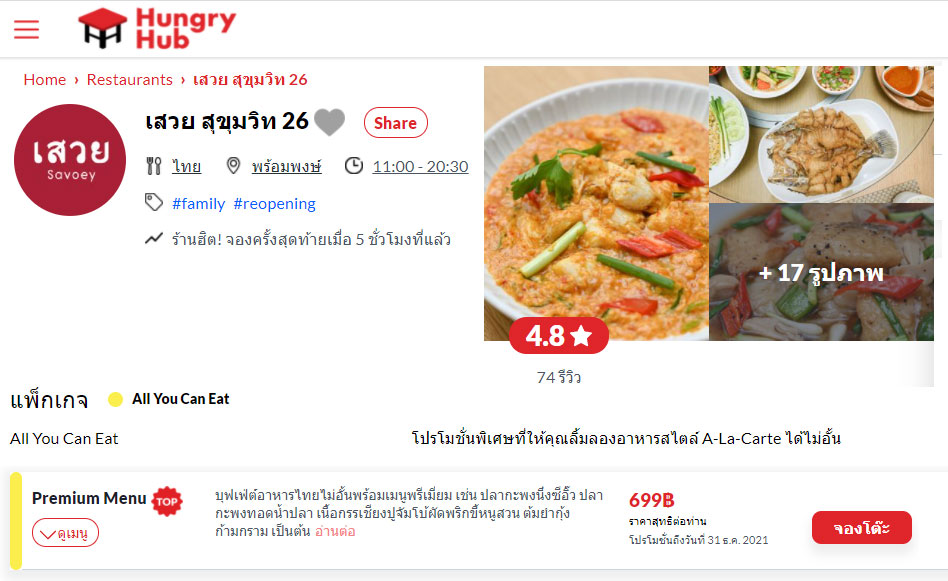
Task: Click the TOP badge on Premium Menu
Action: [x=167, y=501]
